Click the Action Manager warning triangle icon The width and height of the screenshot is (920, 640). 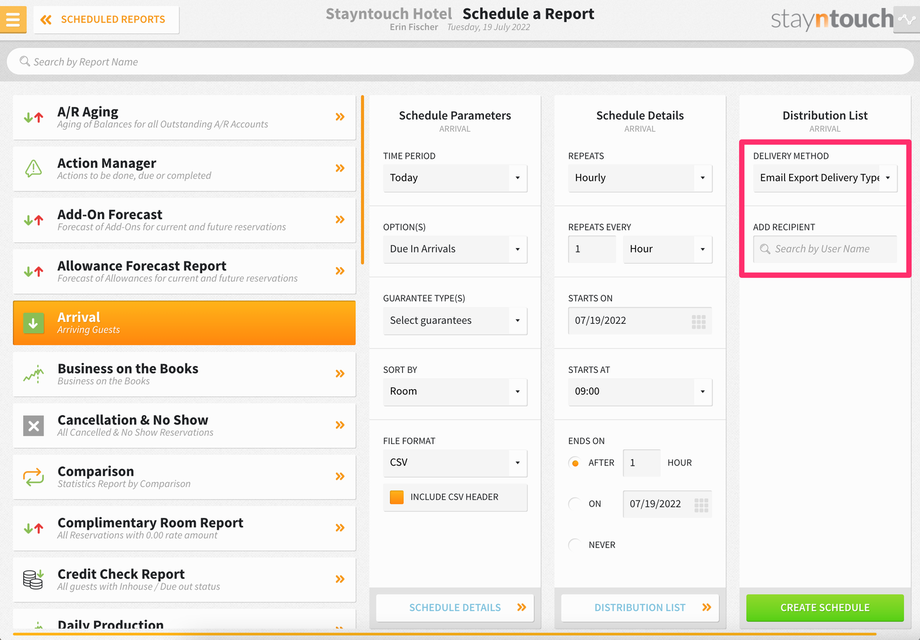coord(33,168)
